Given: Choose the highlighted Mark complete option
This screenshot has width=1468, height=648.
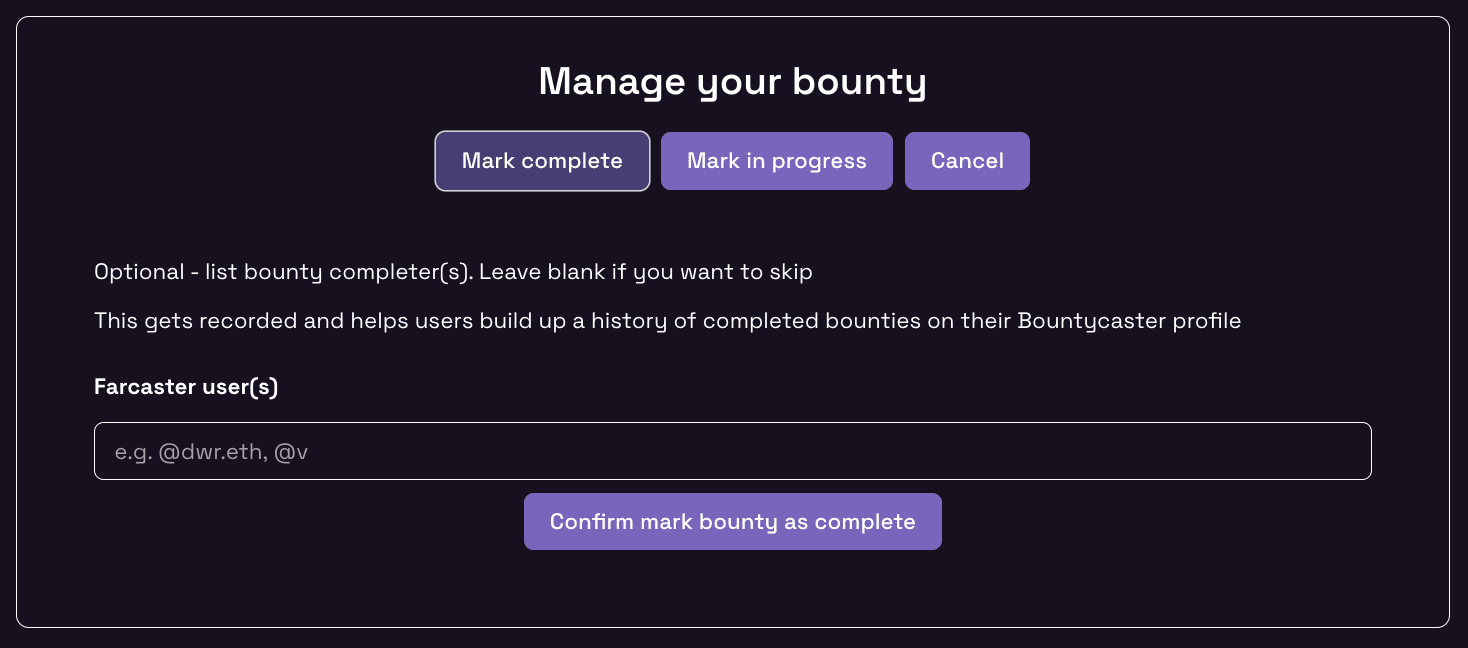Looking at the screenshot, I should tap(542, 161).
